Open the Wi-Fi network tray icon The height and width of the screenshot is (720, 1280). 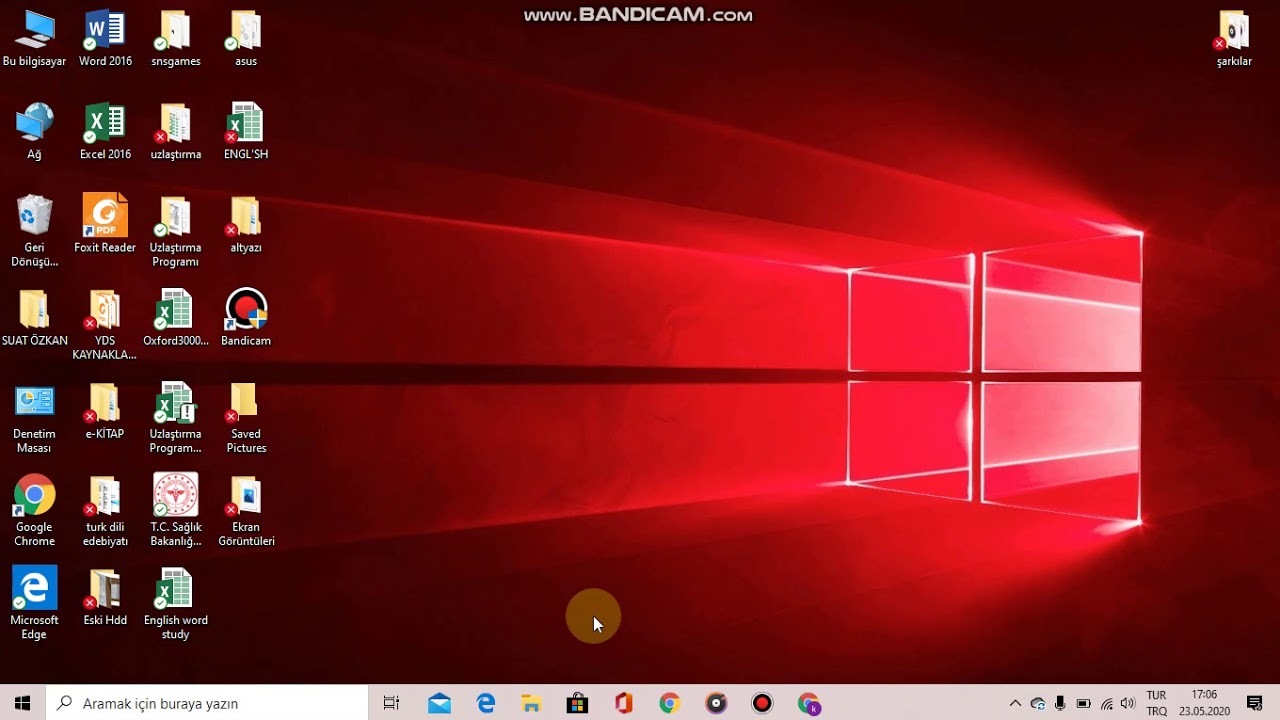tap(1106, 703)
